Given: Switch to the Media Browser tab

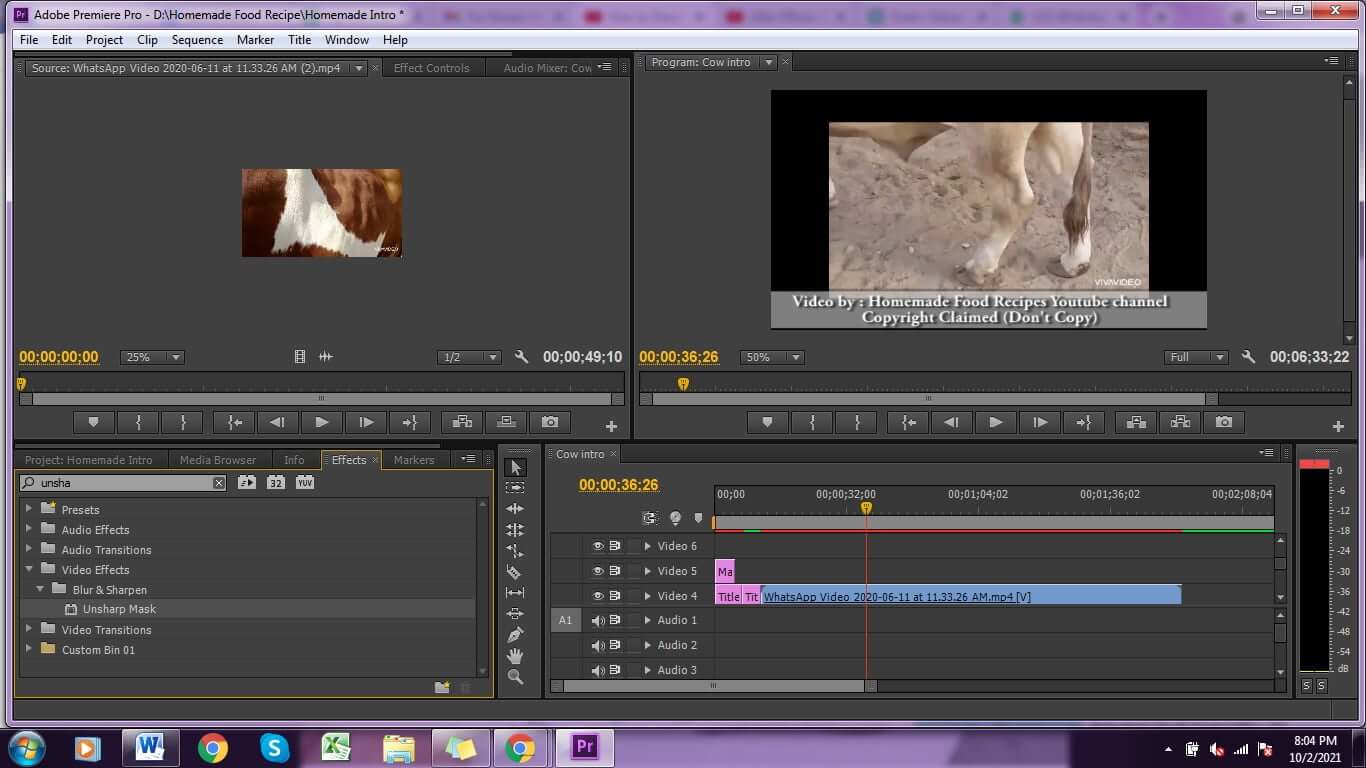Looking at the screenshot, I should (x=217, y=460).
